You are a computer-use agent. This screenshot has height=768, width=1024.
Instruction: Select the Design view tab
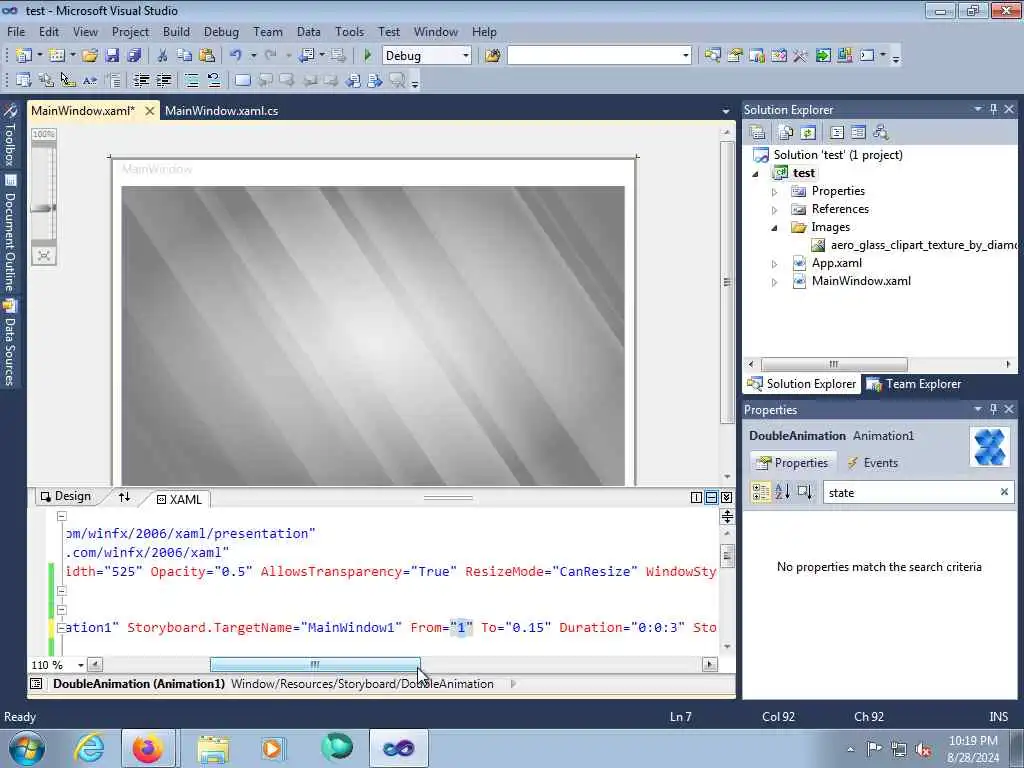66,496
